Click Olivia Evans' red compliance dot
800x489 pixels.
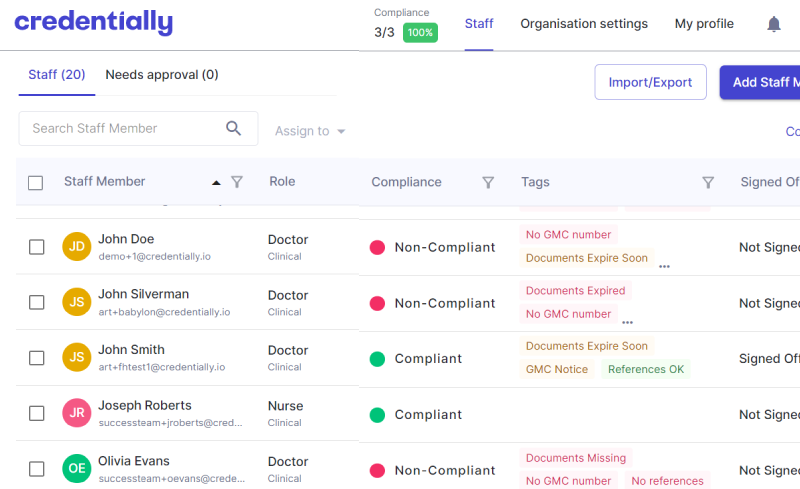click(x=377, y=471)
